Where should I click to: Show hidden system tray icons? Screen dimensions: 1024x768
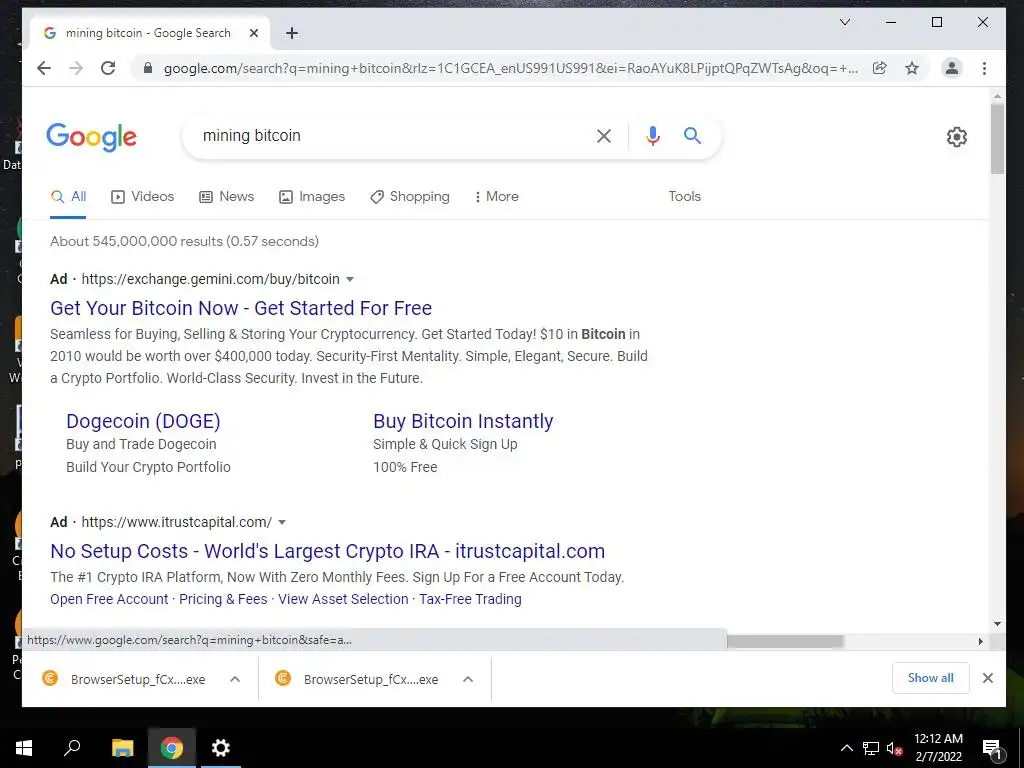point(846,748)
